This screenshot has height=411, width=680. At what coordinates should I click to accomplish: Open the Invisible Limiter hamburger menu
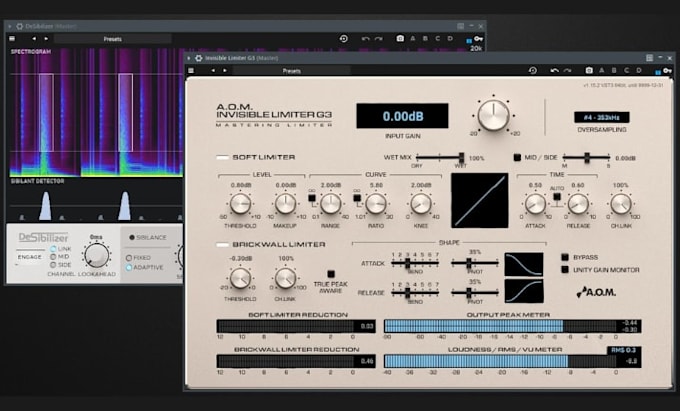[x=191, y=71]
